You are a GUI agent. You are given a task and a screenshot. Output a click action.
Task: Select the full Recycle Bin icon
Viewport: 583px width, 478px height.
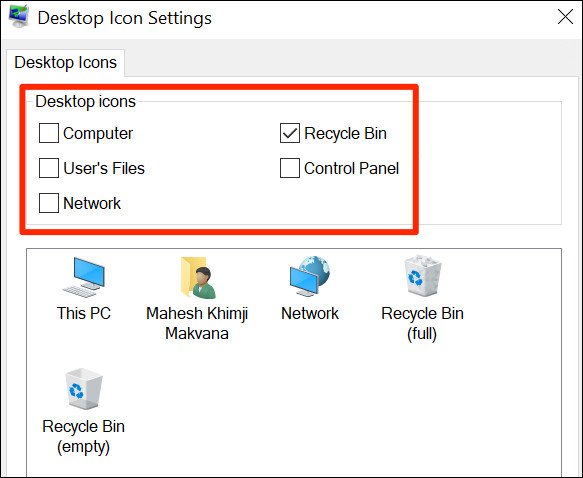[x=422, y=275]
